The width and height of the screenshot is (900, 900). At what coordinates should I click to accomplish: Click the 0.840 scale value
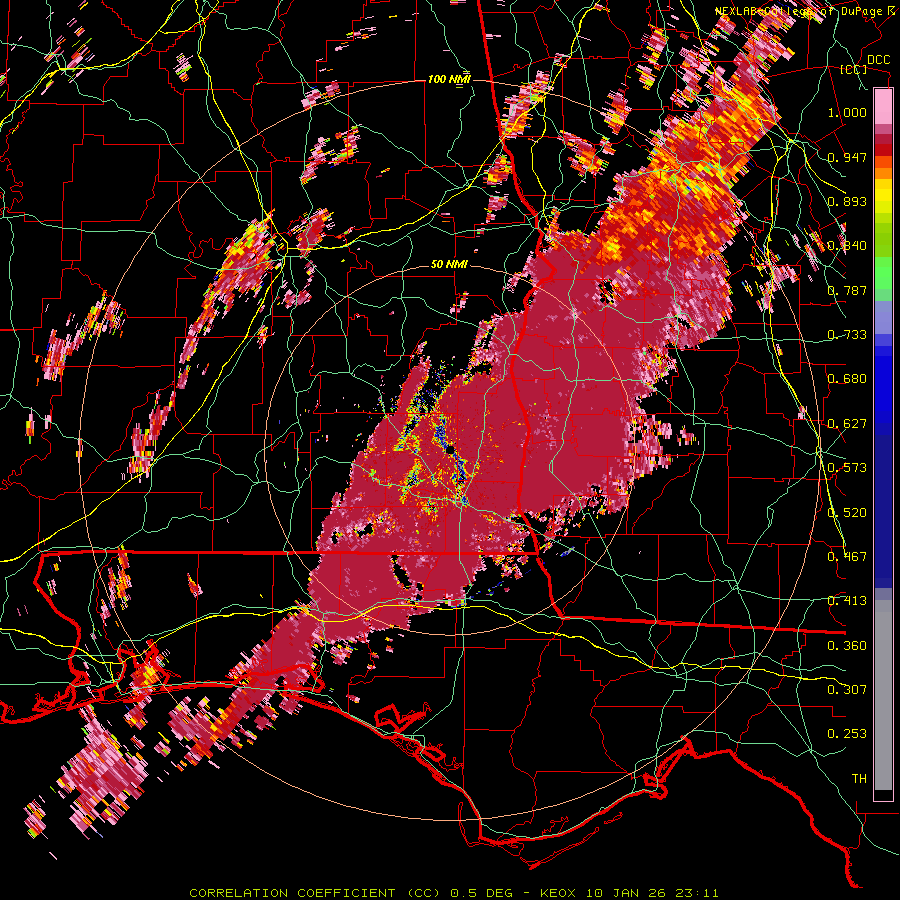(847, 246)
